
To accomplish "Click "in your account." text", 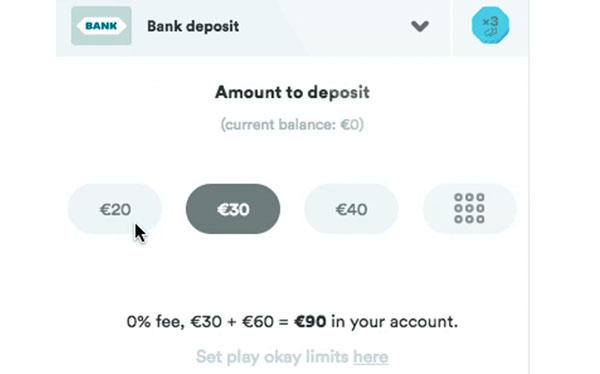I will pos(395,322).
